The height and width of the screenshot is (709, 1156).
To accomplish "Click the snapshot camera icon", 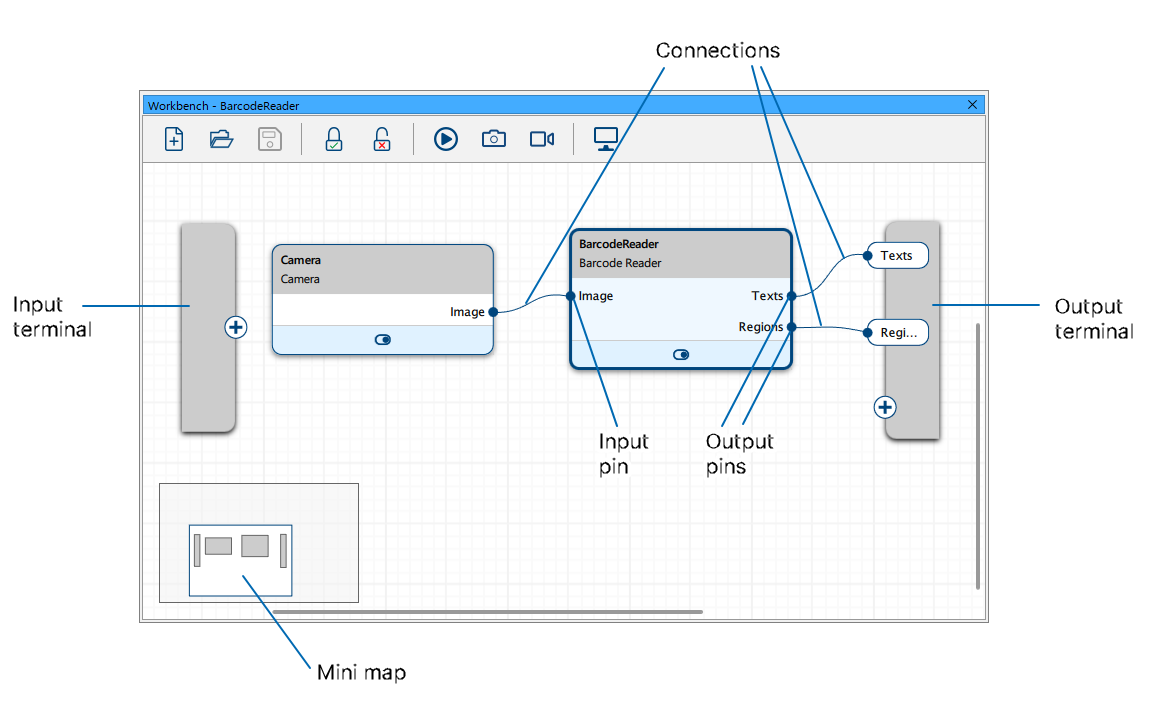I will (x=494, y=139).
